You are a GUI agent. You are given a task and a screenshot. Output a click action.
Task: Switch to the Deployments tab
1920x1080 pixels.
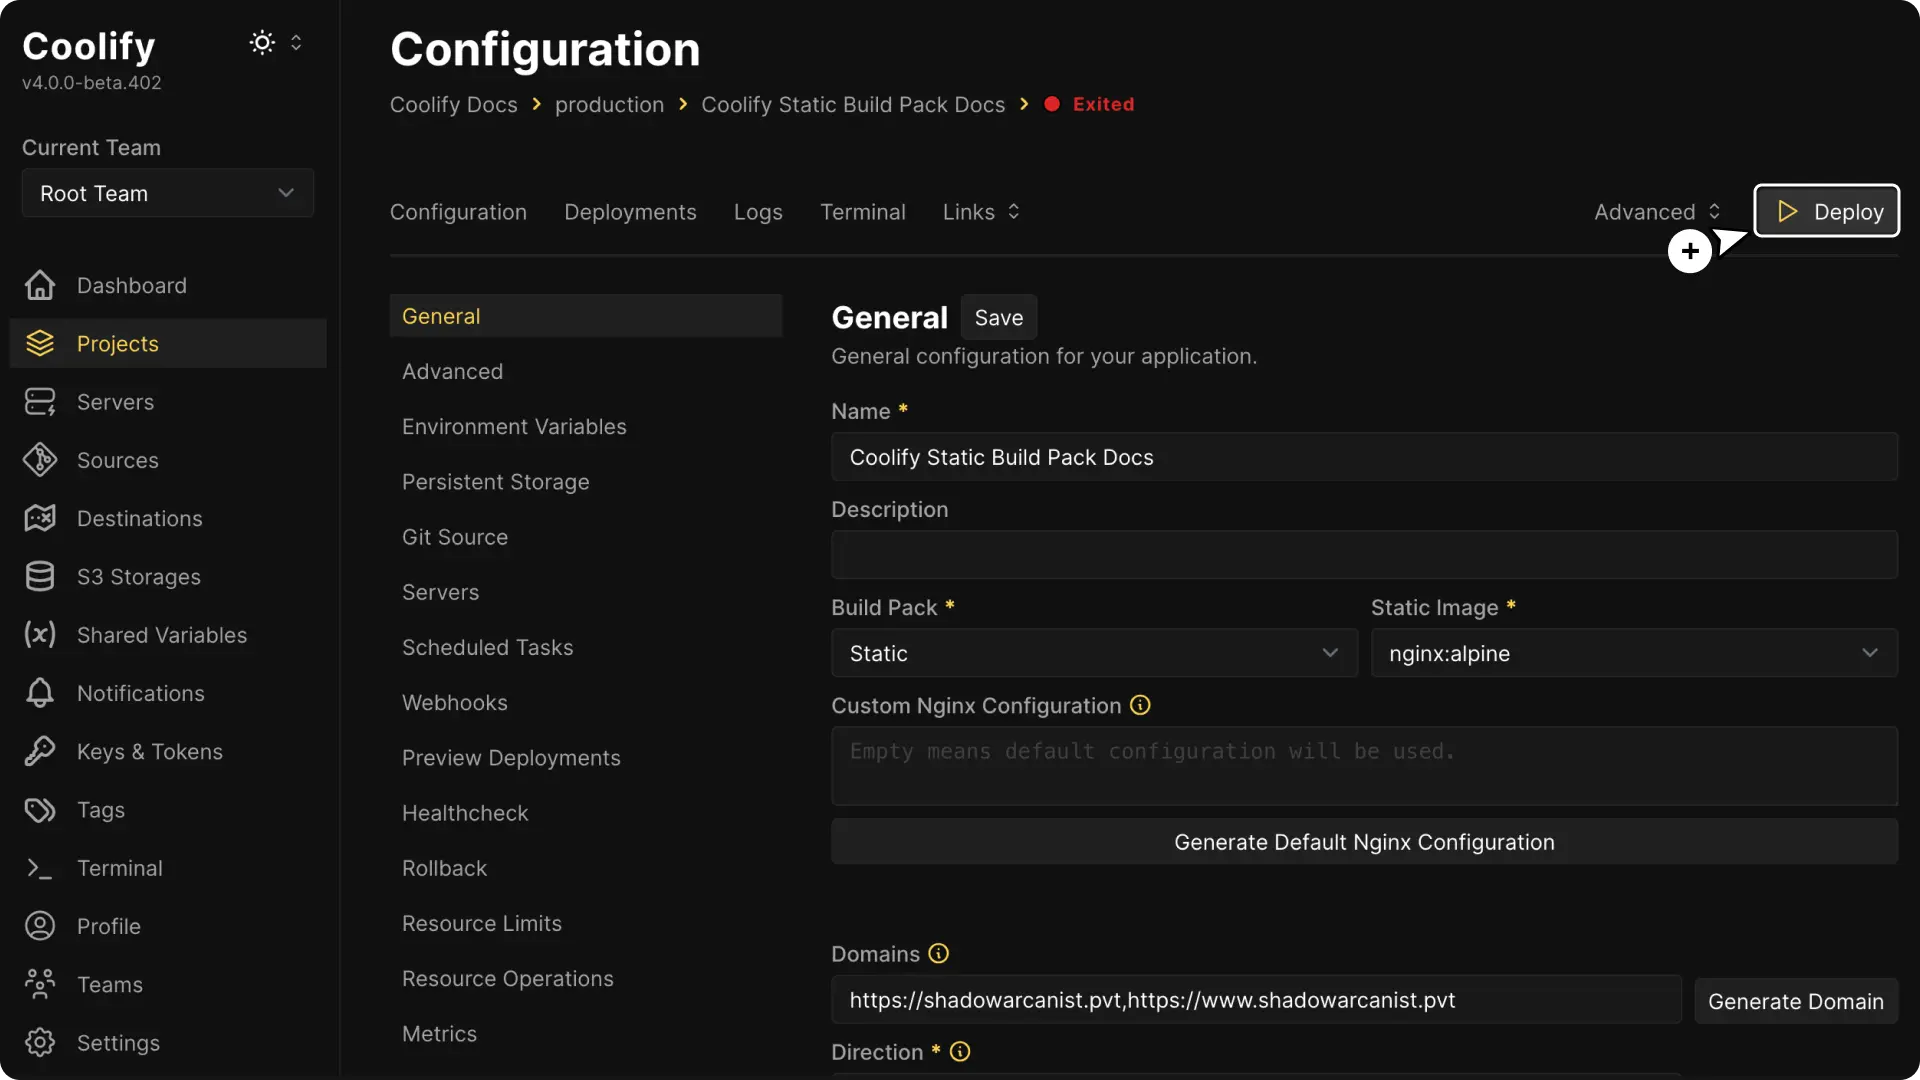pos(630,211)
